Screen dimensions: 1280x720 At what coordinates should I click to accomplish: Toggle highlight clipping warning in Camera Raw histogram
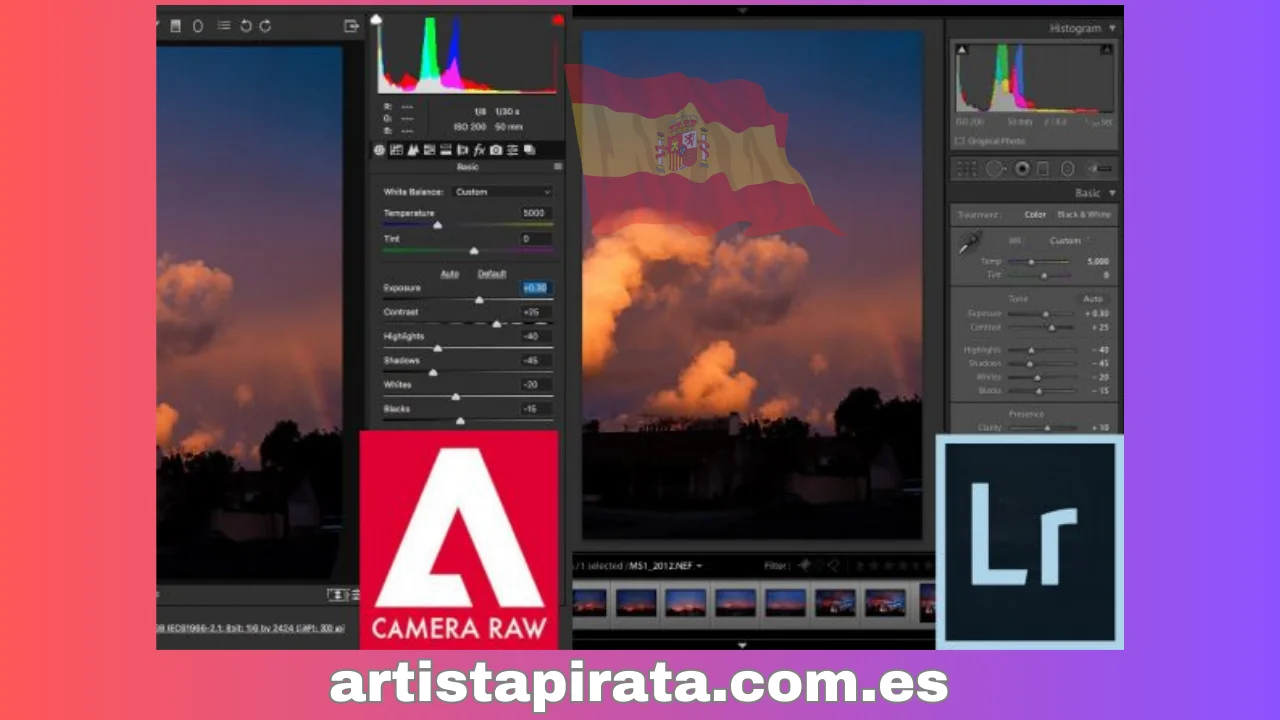tap(557, 19)
